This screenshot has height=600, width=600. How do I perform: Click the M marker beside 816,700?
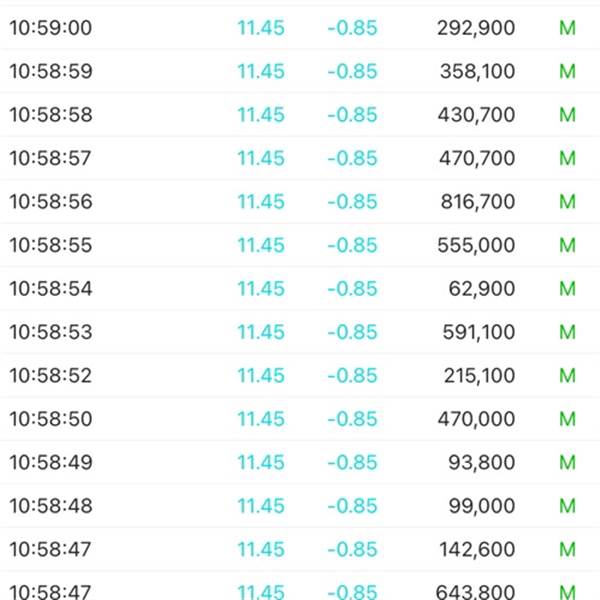click(x=567, y=202)
